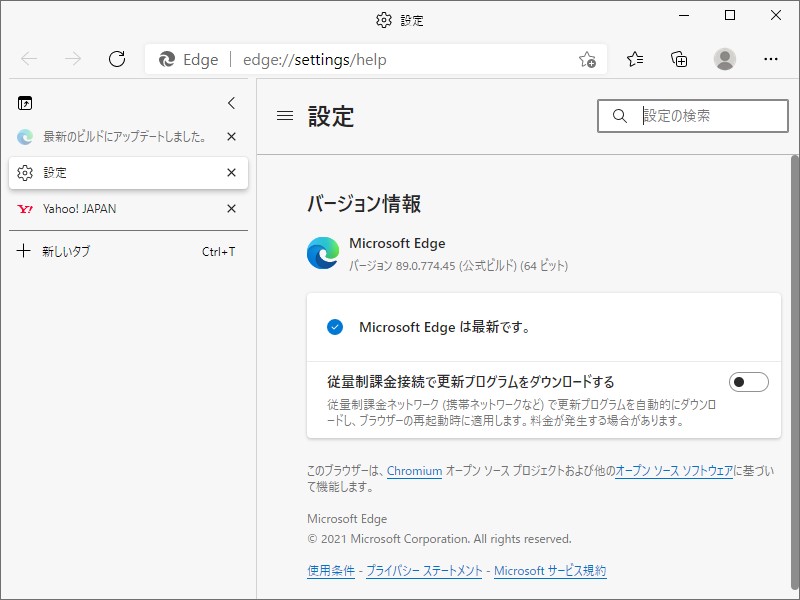The width and height of the screenshot is (800, 600).
Task: Close the Yahoo! JAPAN tab
Action: (231, 209)
